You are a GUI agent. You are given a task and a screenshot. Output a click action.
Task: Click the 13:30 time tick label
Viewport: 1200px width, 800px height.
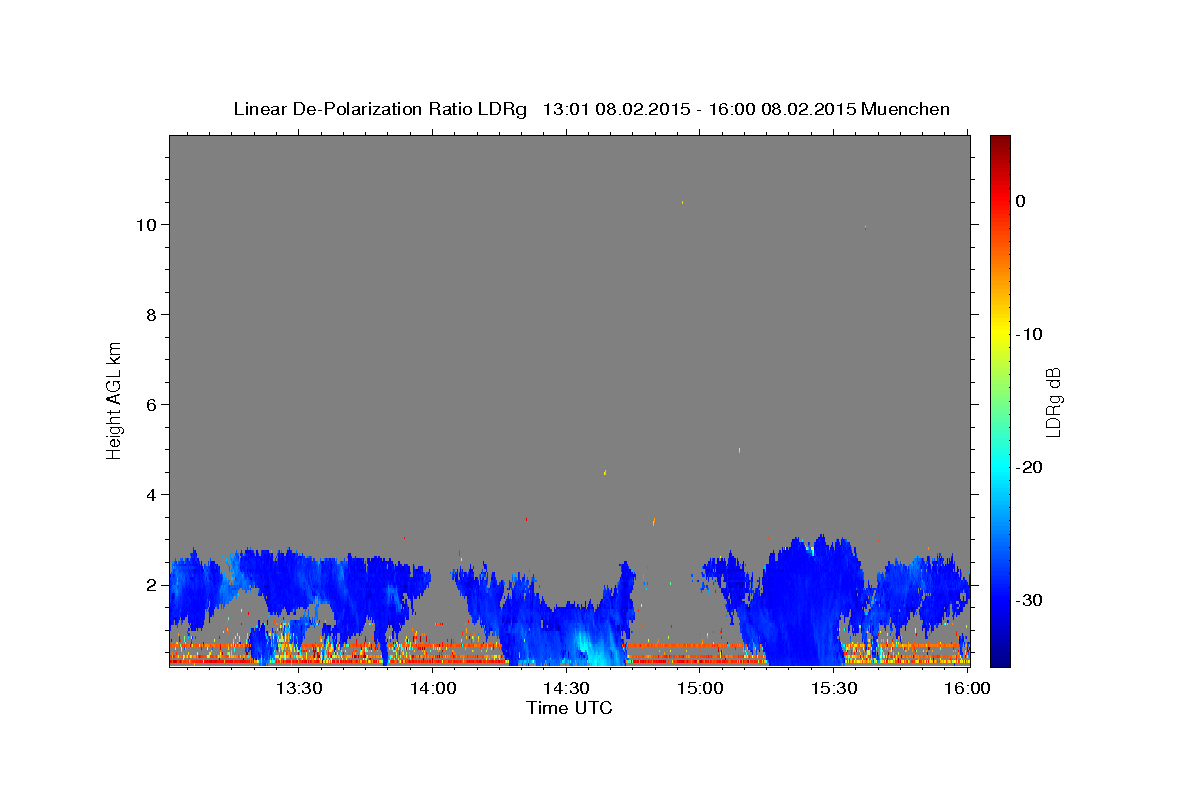pyautogui.click(x=299, y=688)
